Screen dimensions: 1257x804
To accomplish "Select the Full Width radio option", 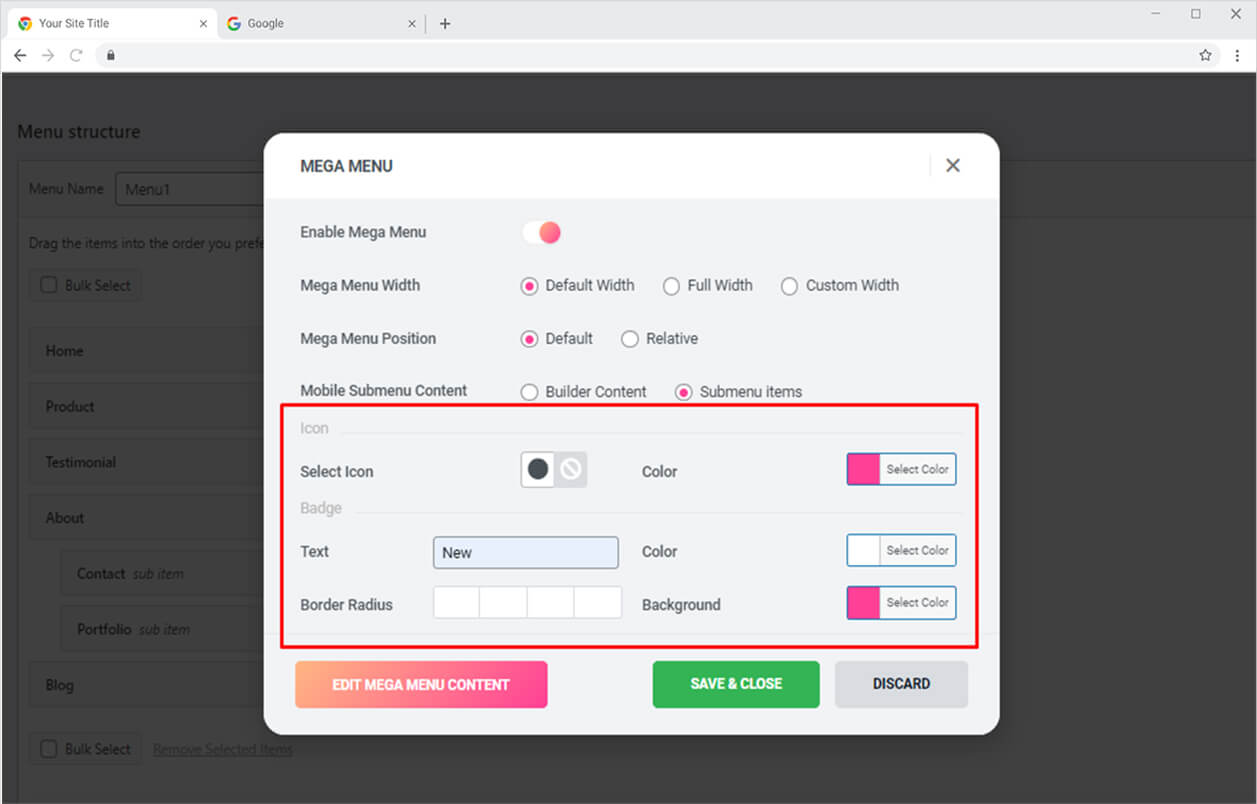I will 672,286.
